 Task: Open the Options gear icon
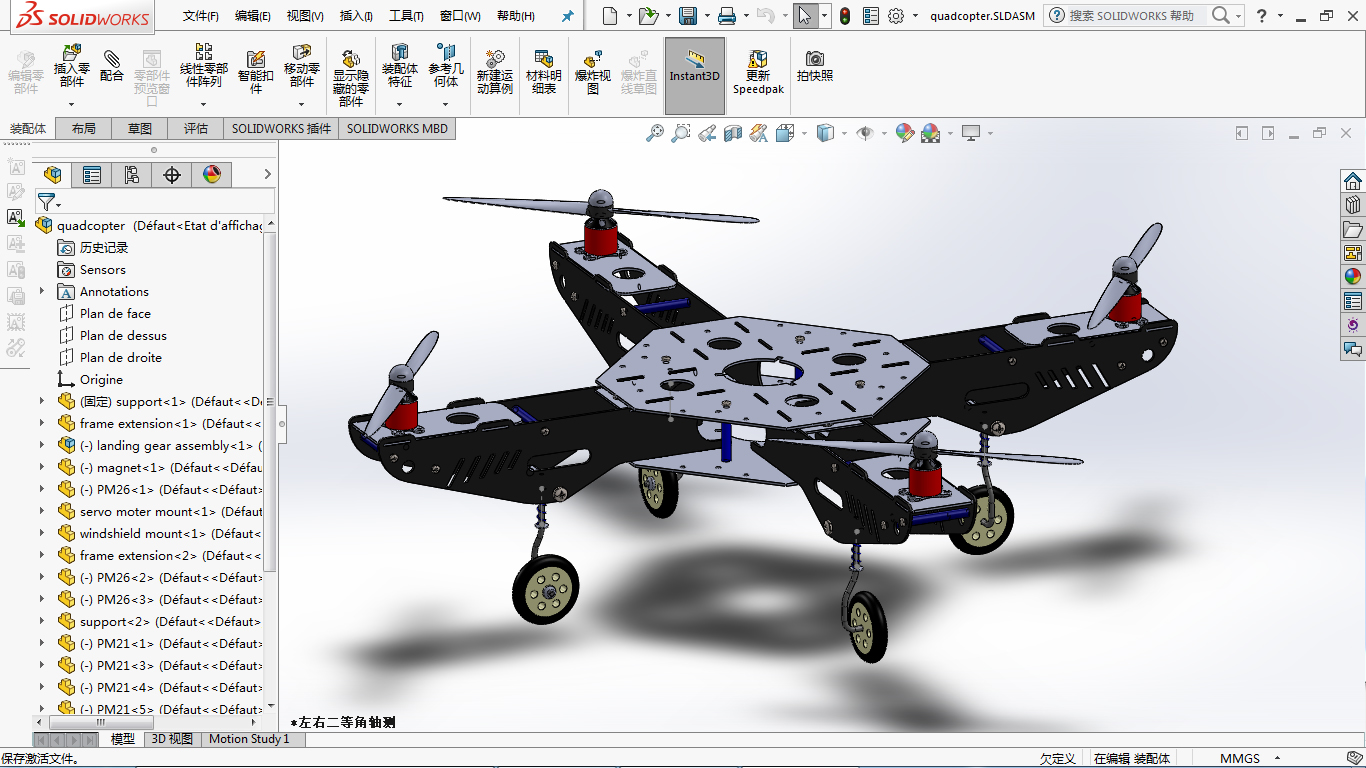pos(896,16)
